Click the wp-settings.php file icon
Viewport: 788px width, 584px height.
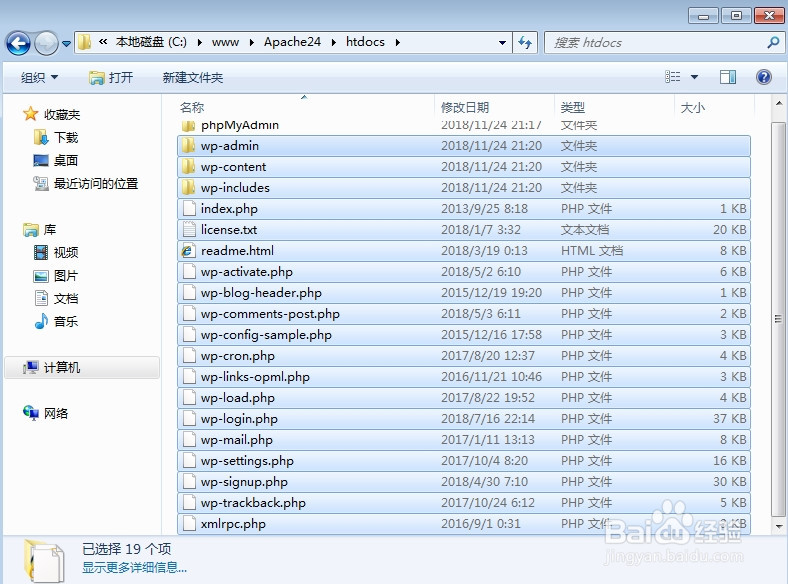coord(189,461)
